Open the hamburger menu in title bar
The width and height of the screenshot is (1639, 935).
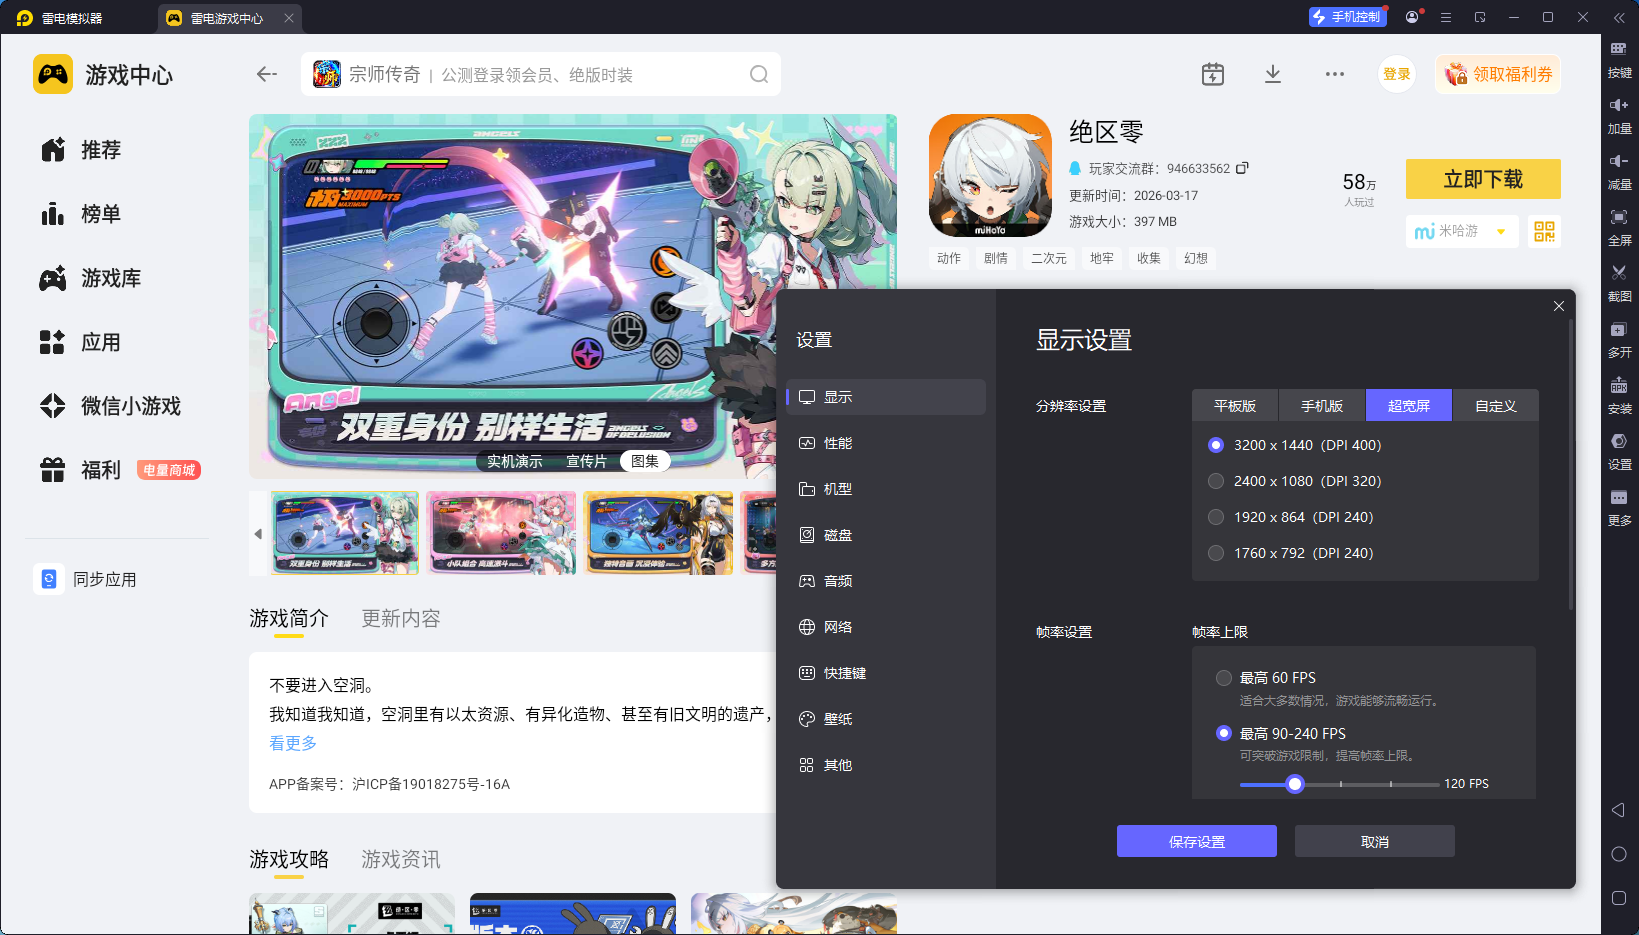pyautogui.click(x=1446, y=17)
